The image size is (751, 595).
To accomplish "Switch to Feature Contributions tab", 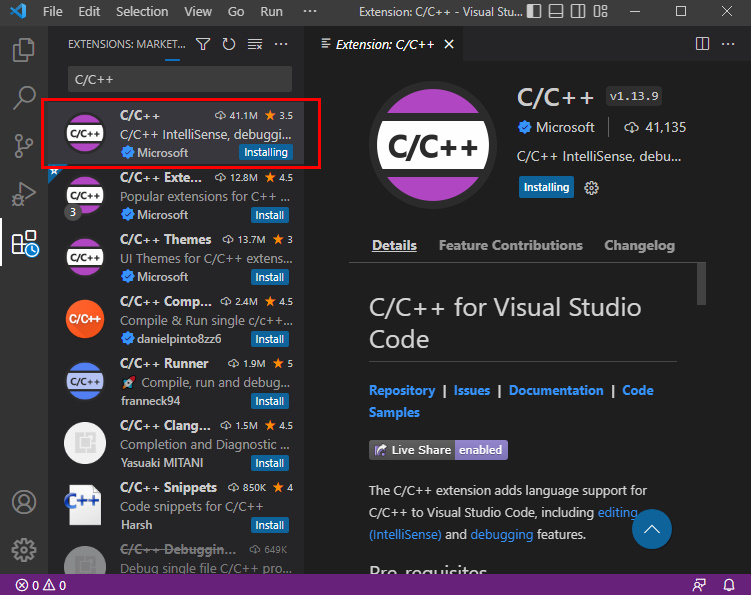I will click(x=510, y=245).
